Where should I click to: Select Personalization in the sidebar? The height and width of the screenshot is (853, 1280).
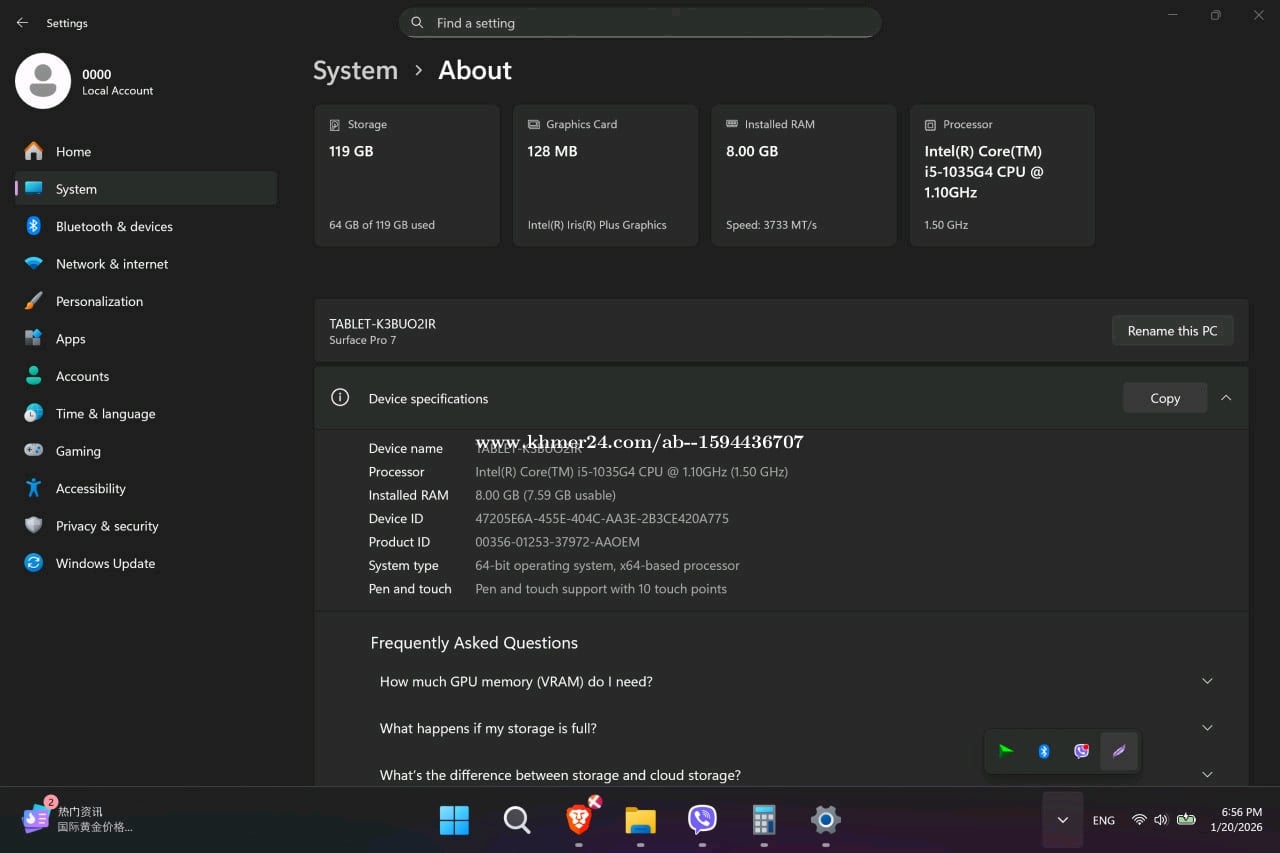coord(99,302)
